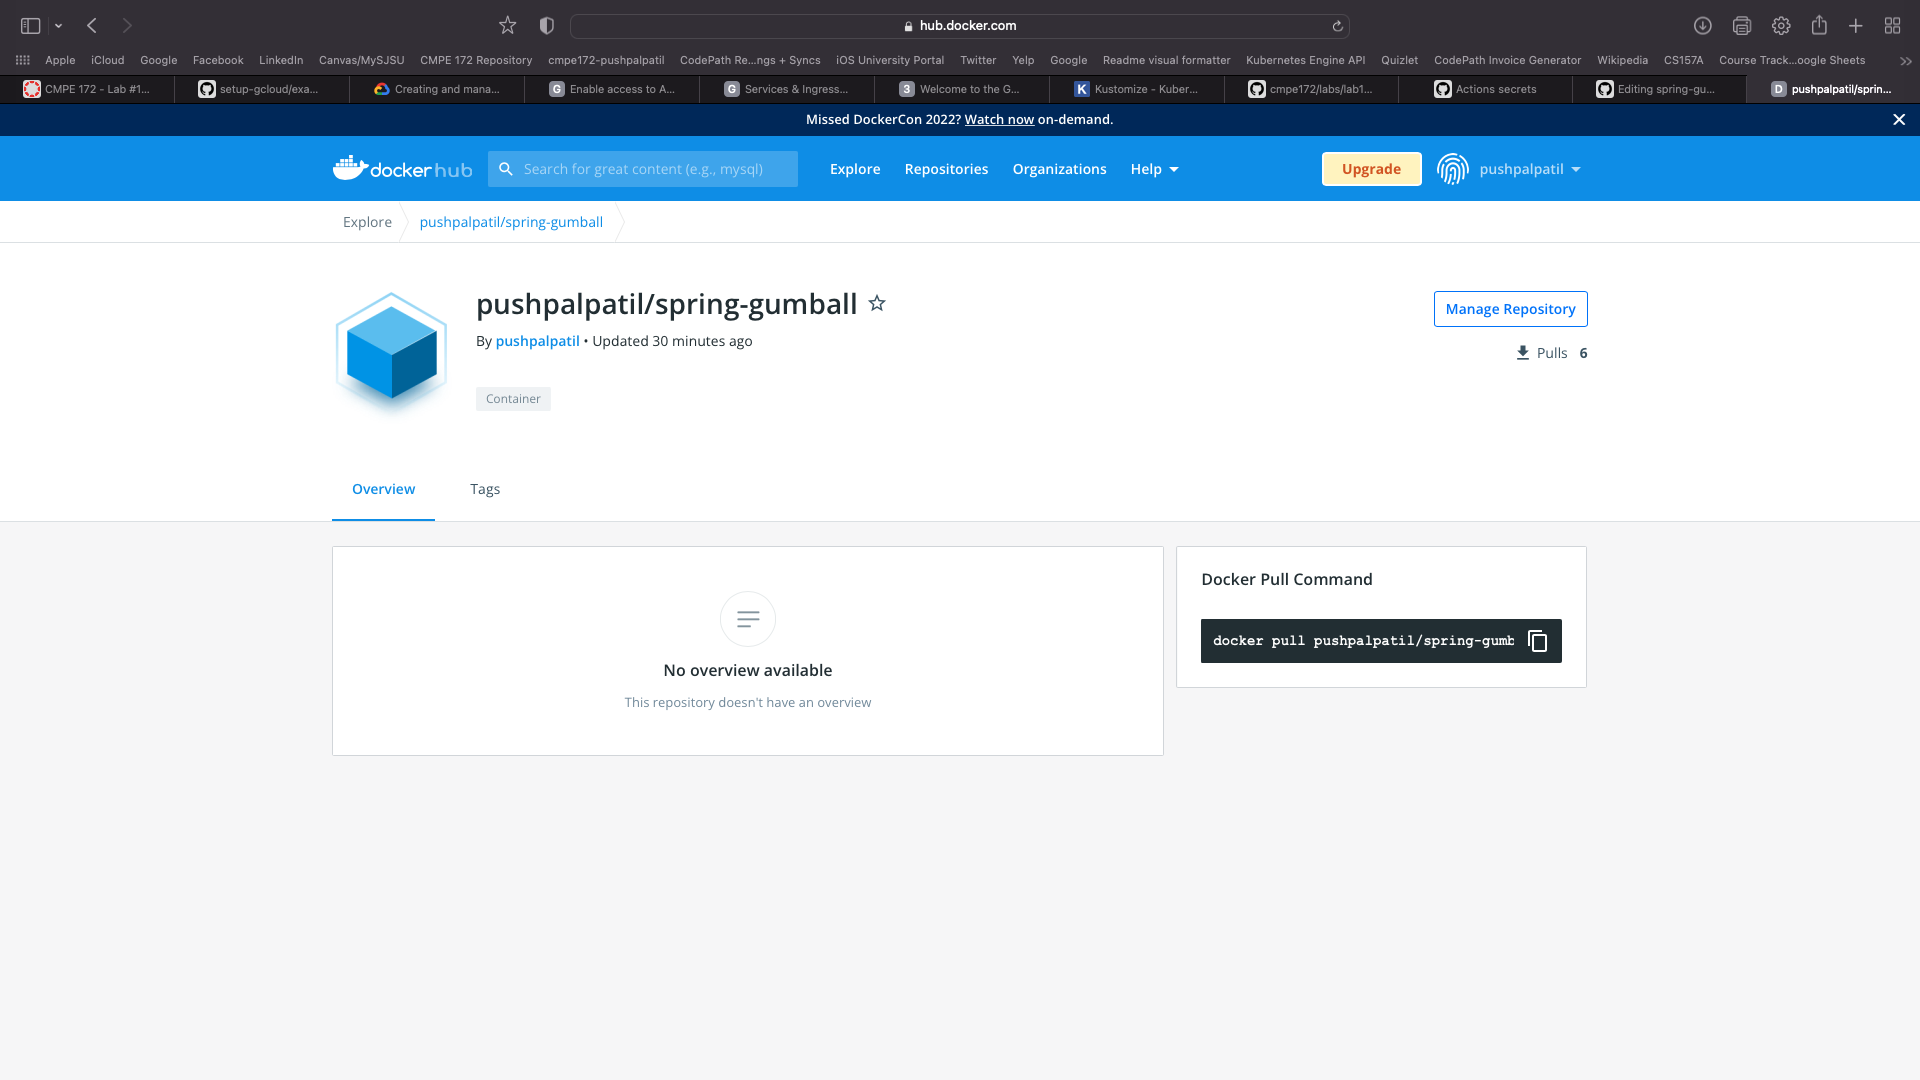Toggle the Safari sidebar
Image resolution: width=1920 pixels, height=1080 pixels.
click(x=29, y=25)
